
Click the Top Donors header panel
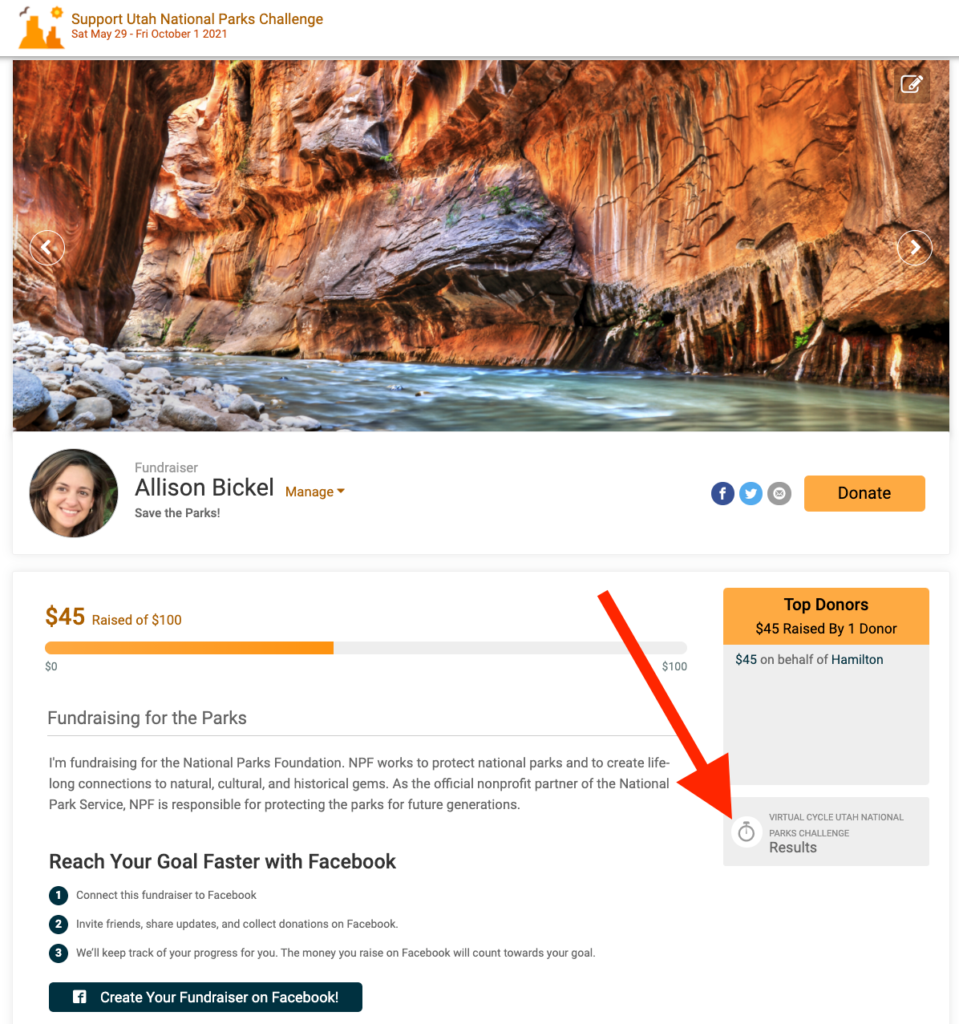(x=826, y=616)
